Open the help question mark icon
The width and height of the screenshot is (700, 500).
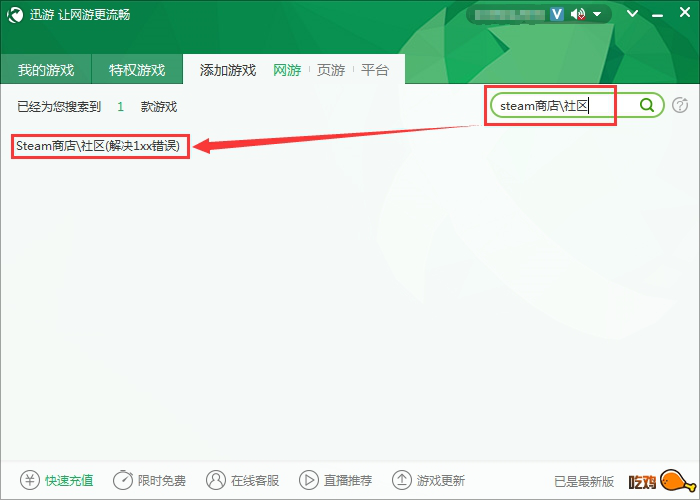pos(679,105)
